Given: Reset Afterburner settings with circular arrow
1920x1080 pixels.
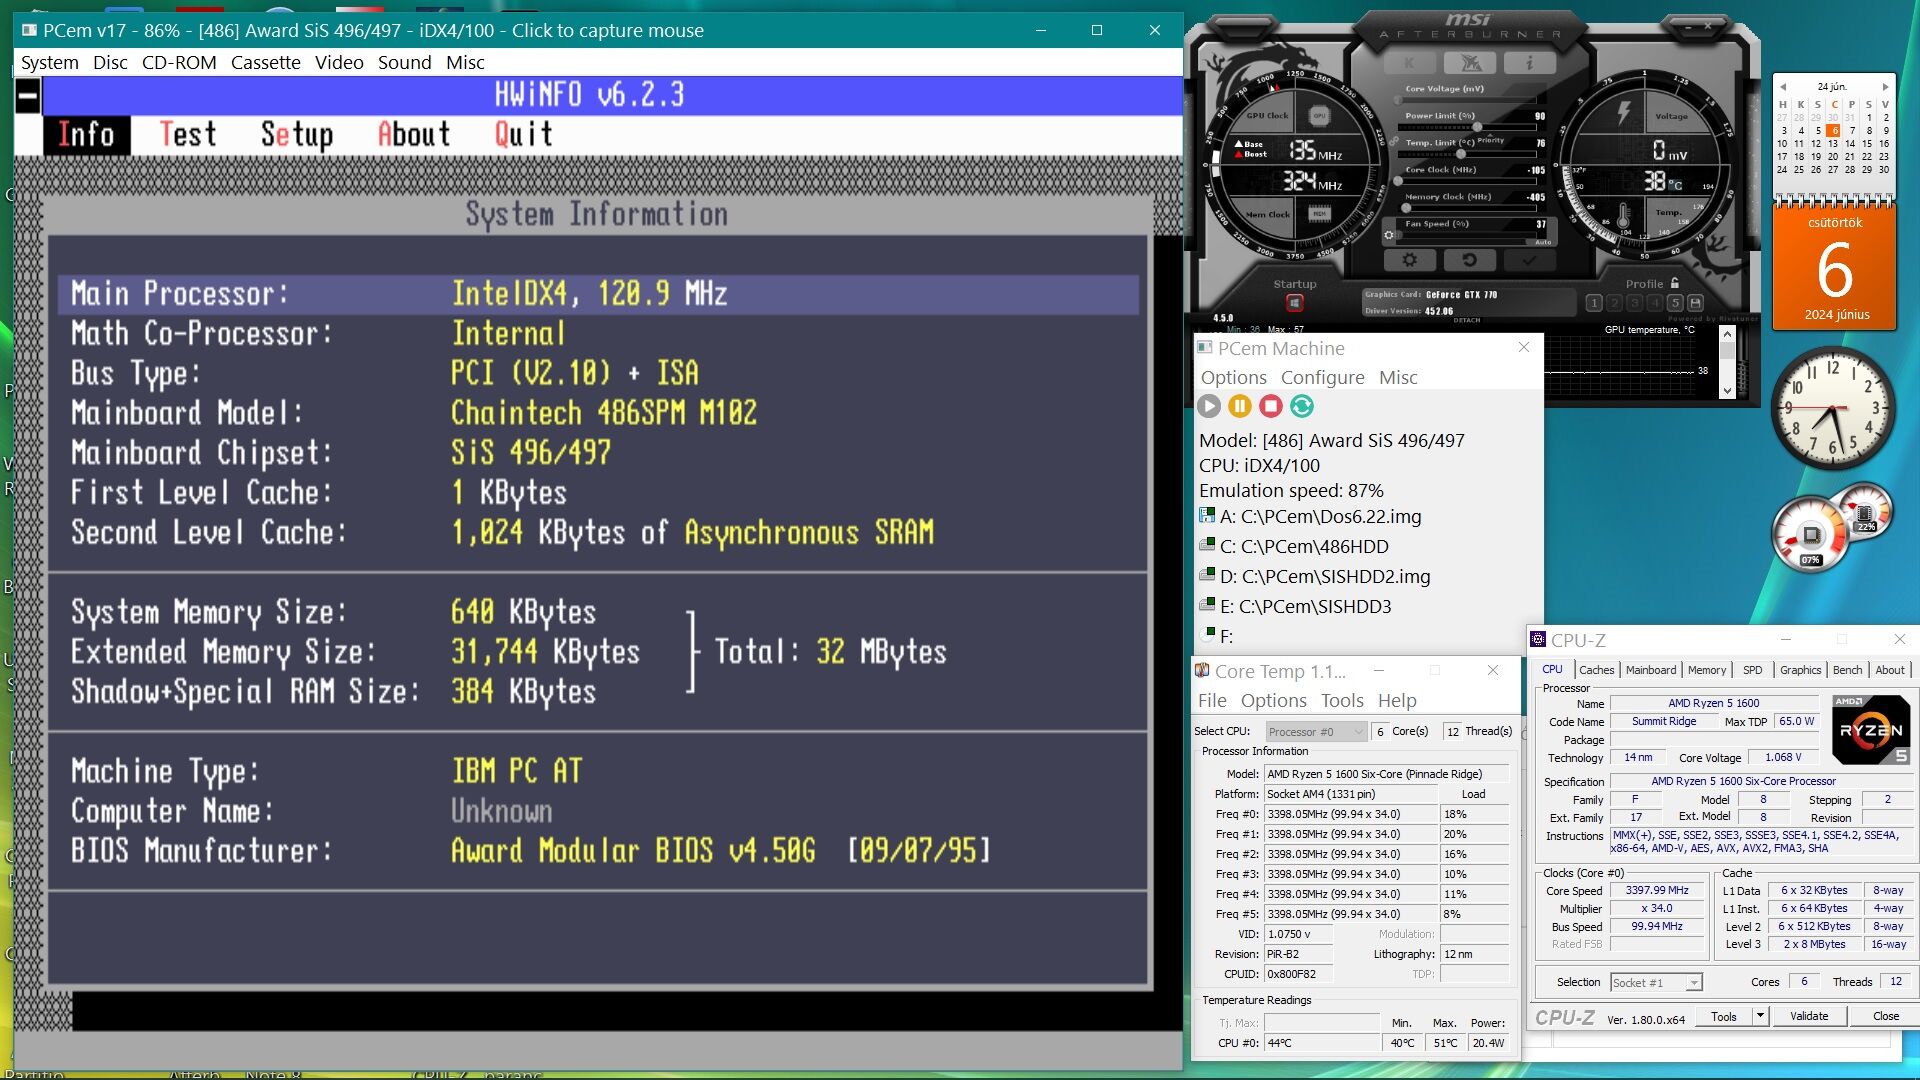Looking at the screenshot, I should [1470, 260].
